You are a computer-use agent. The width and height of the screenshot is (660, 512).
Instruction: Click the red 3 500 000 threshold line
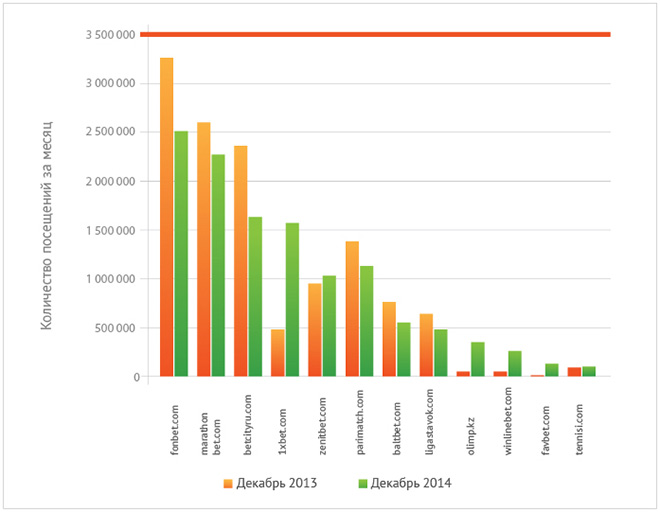(375, 35)
